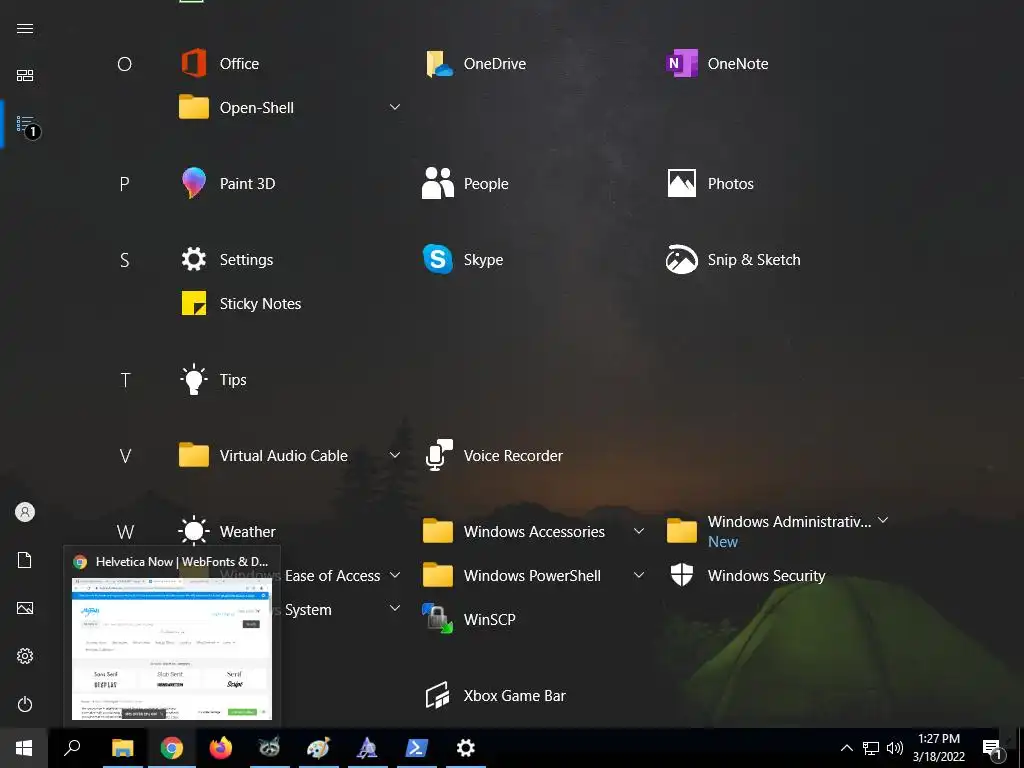Image resolution: width=1024 pixels, height=768 pixels.
Task: Open Photos app
Action: coord(711,184)
